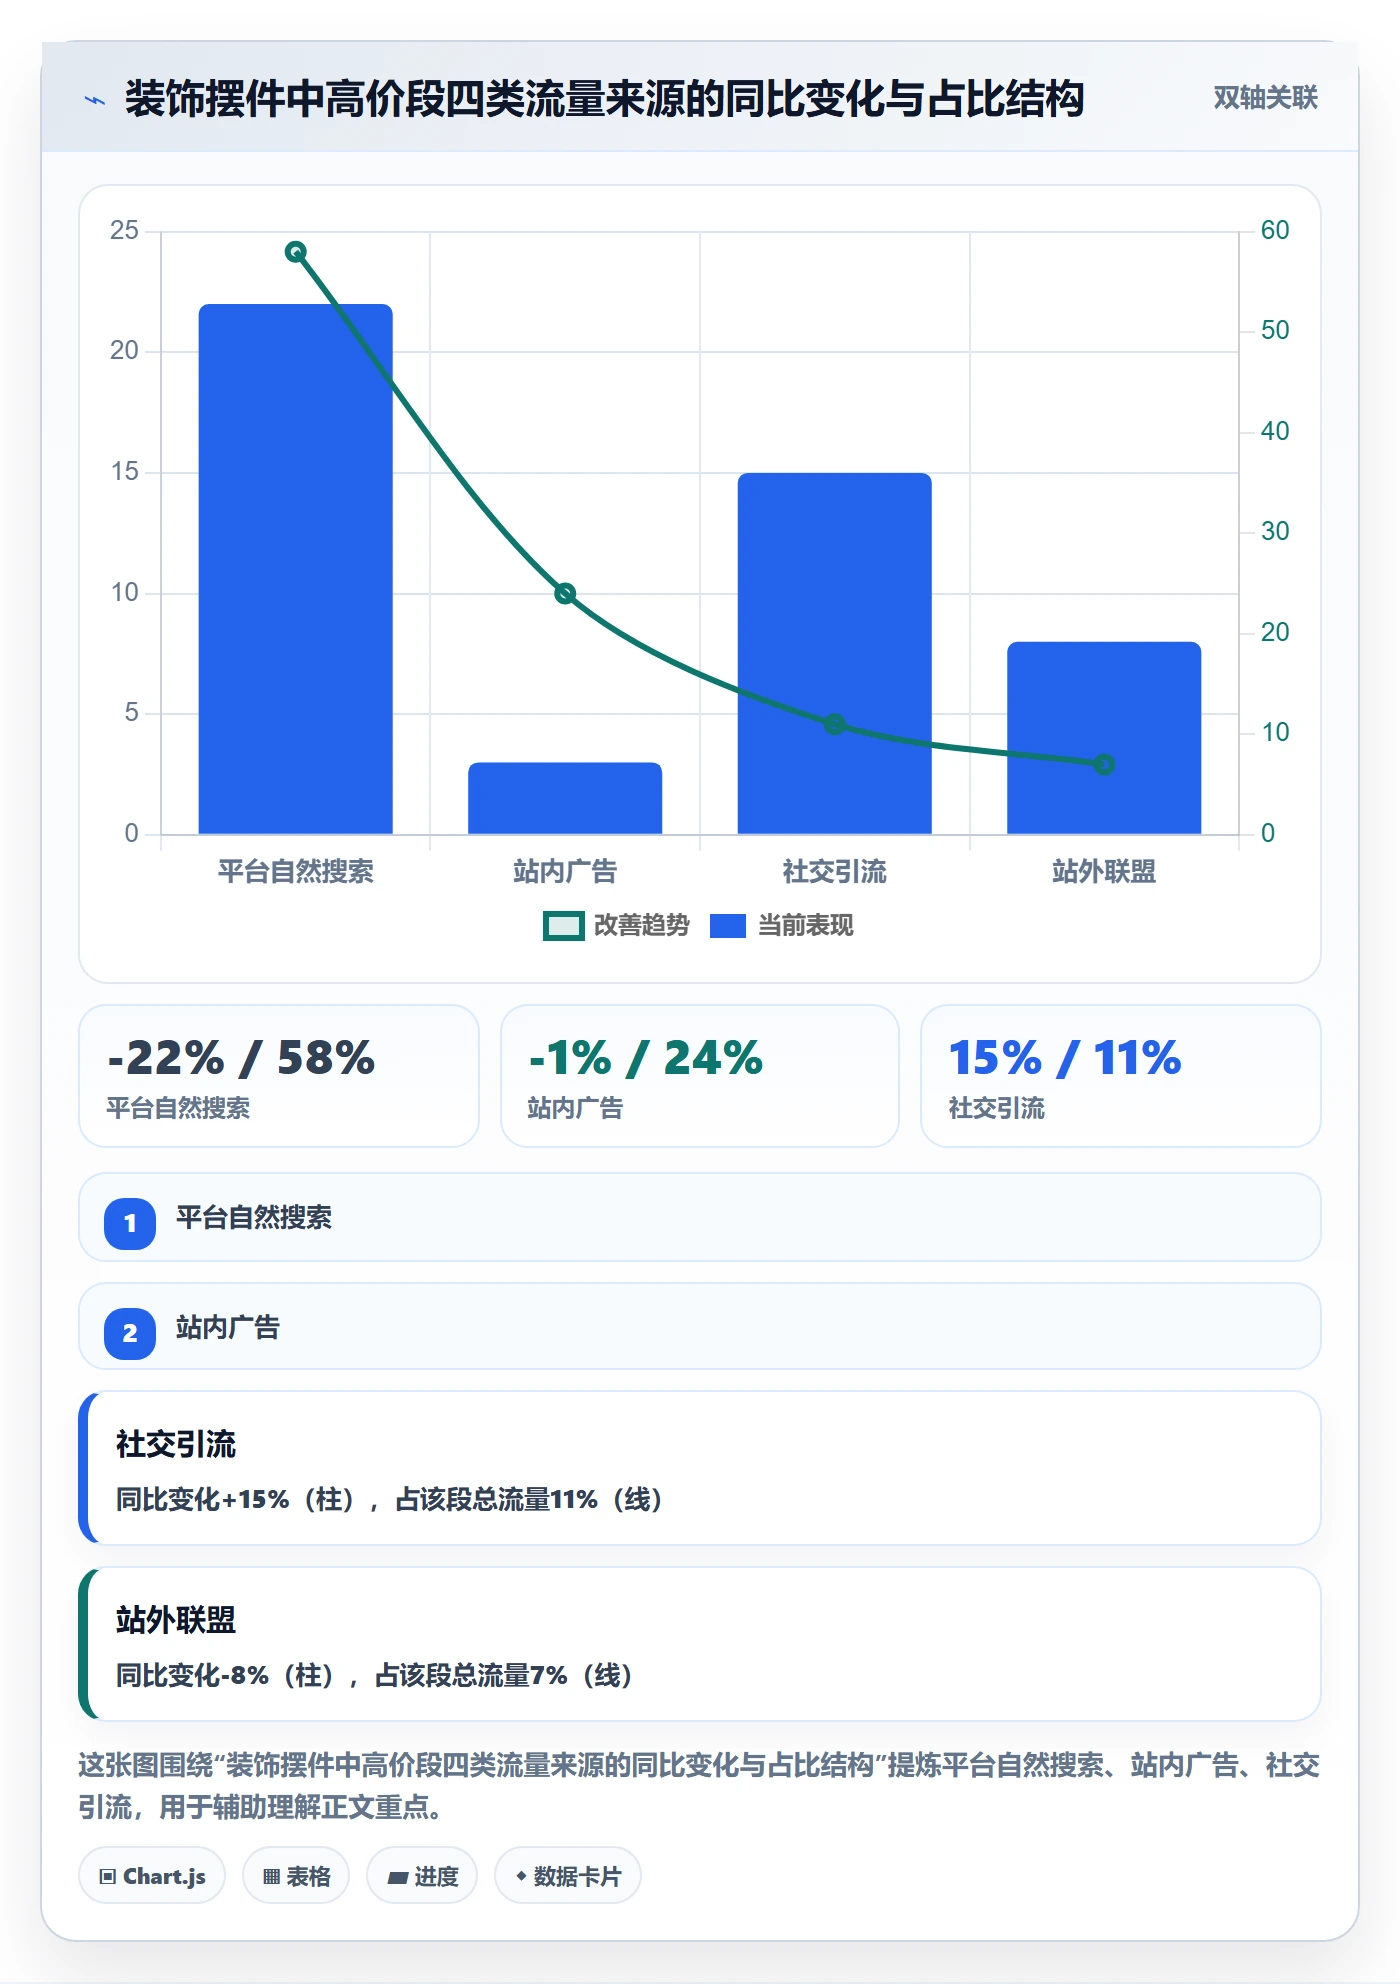Open the 社交引流 detail card heading
Screen dimensions: 1400x1984
pos(176,1445)
